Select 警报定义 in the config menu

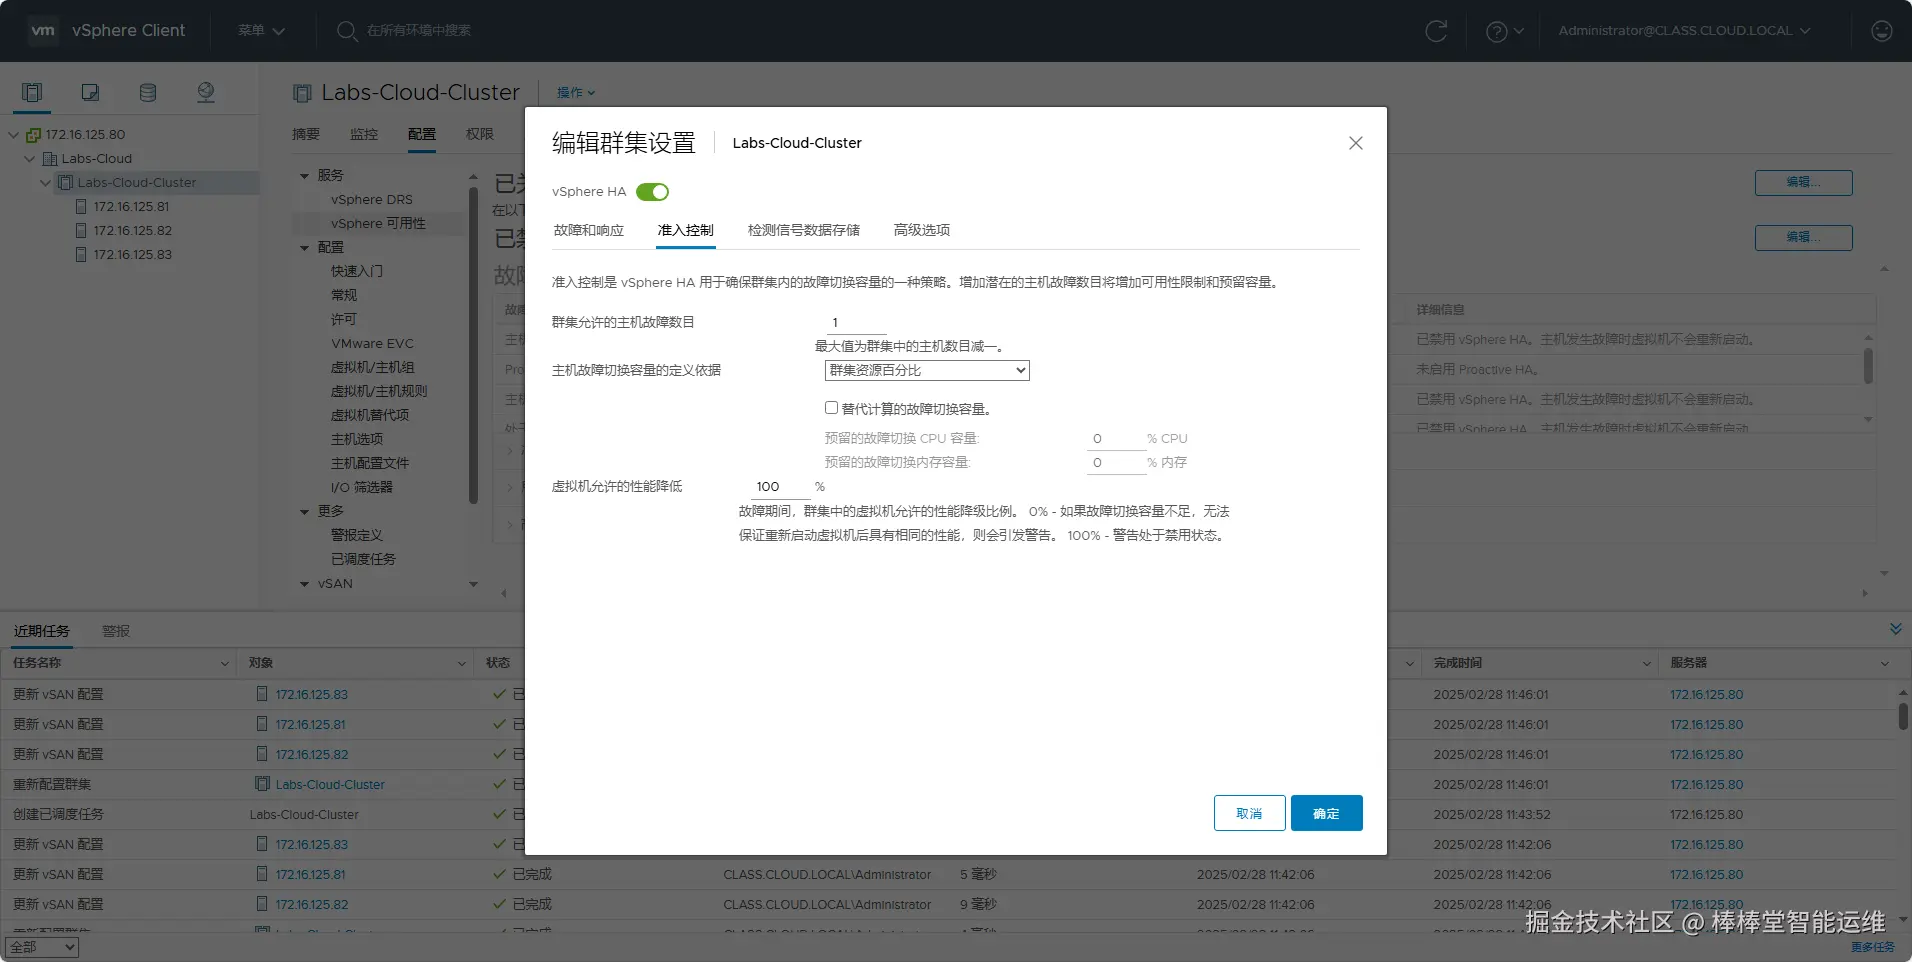(356, 536)
